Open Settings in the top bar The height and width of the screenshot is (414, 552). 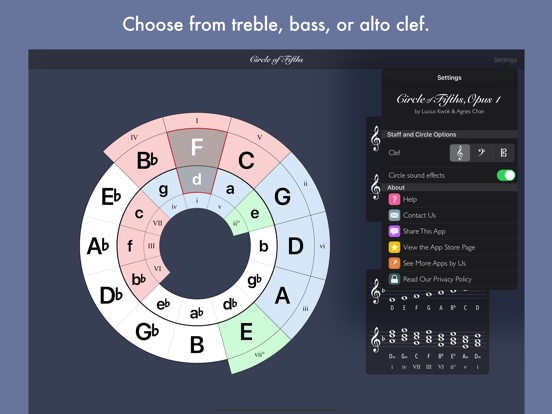[x=505, y=60]
